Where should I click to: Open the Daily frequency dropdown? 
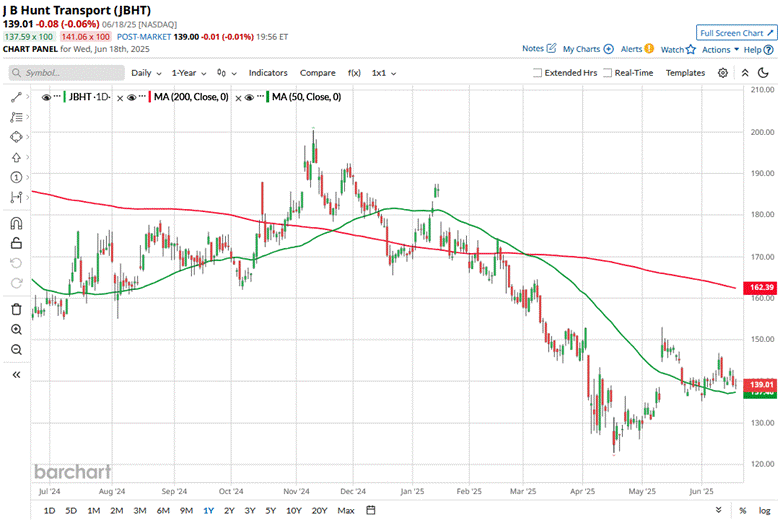(x=146, y=73)
